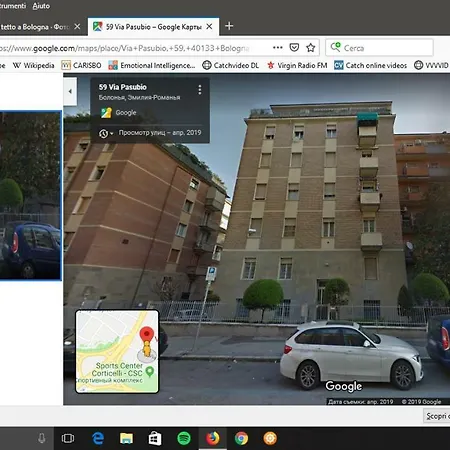Click the '© 2019 Google' copyright text
Screen dimensions: 450x450
421,402
